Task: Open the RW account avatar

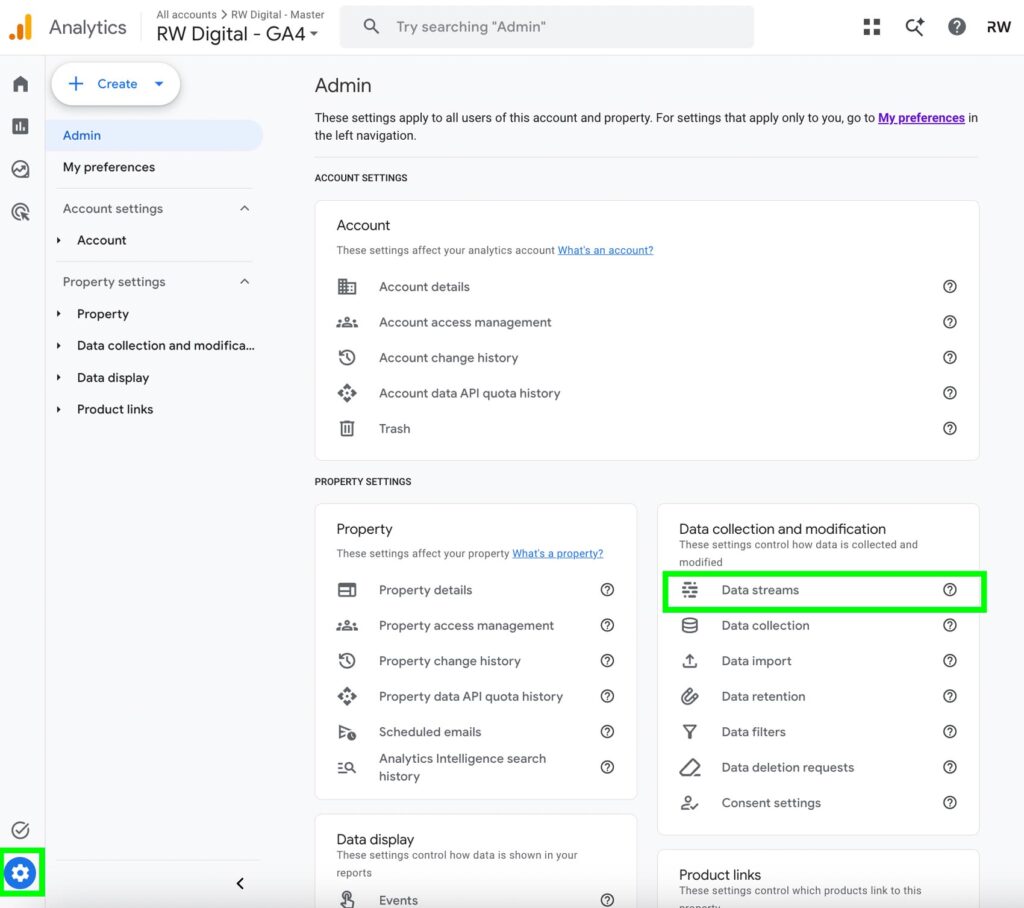Action: click(999, 27)
